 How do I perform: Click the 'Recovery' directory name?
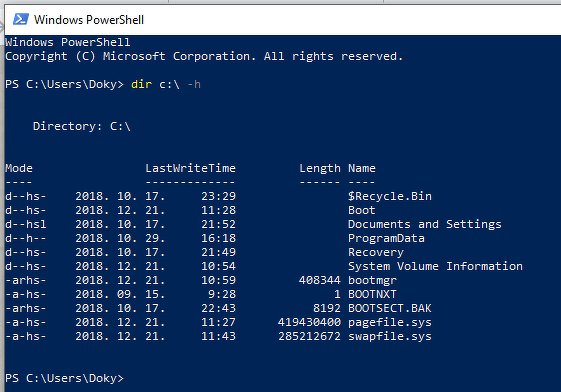(376, 252)
